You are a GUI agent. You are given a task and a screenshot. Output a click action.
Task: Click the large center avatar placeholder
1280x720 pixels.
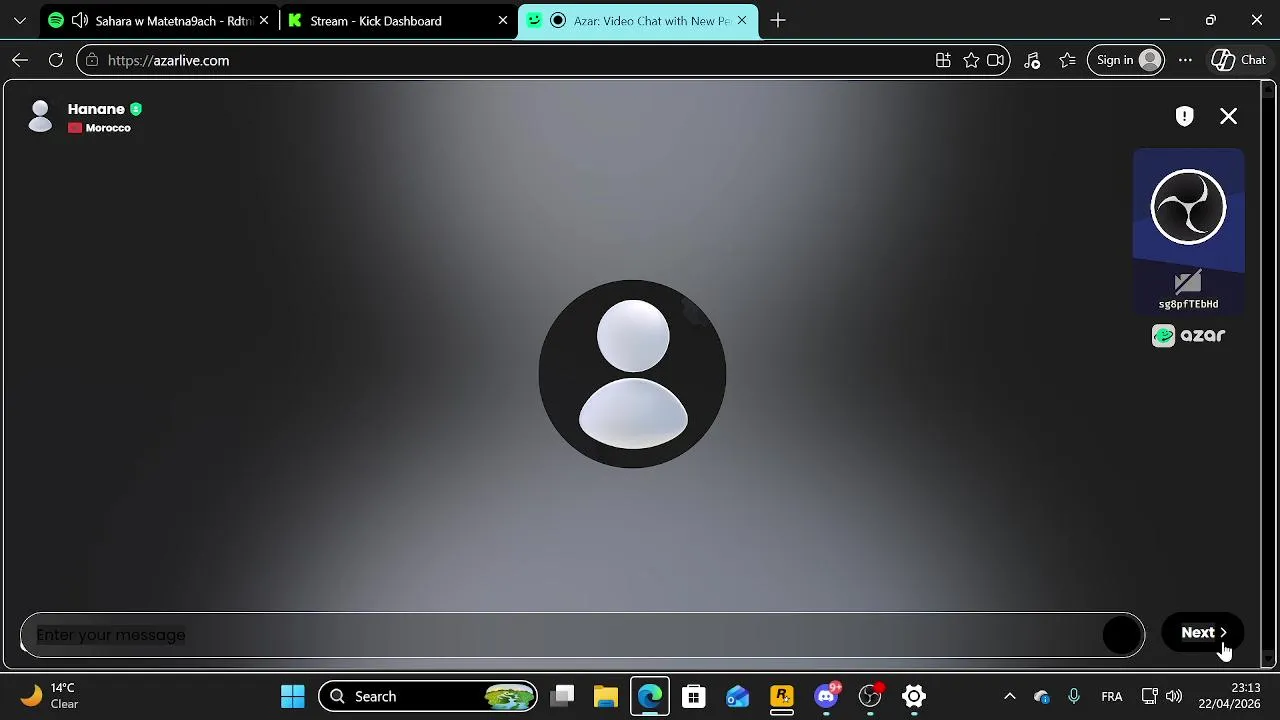point(632,374)
